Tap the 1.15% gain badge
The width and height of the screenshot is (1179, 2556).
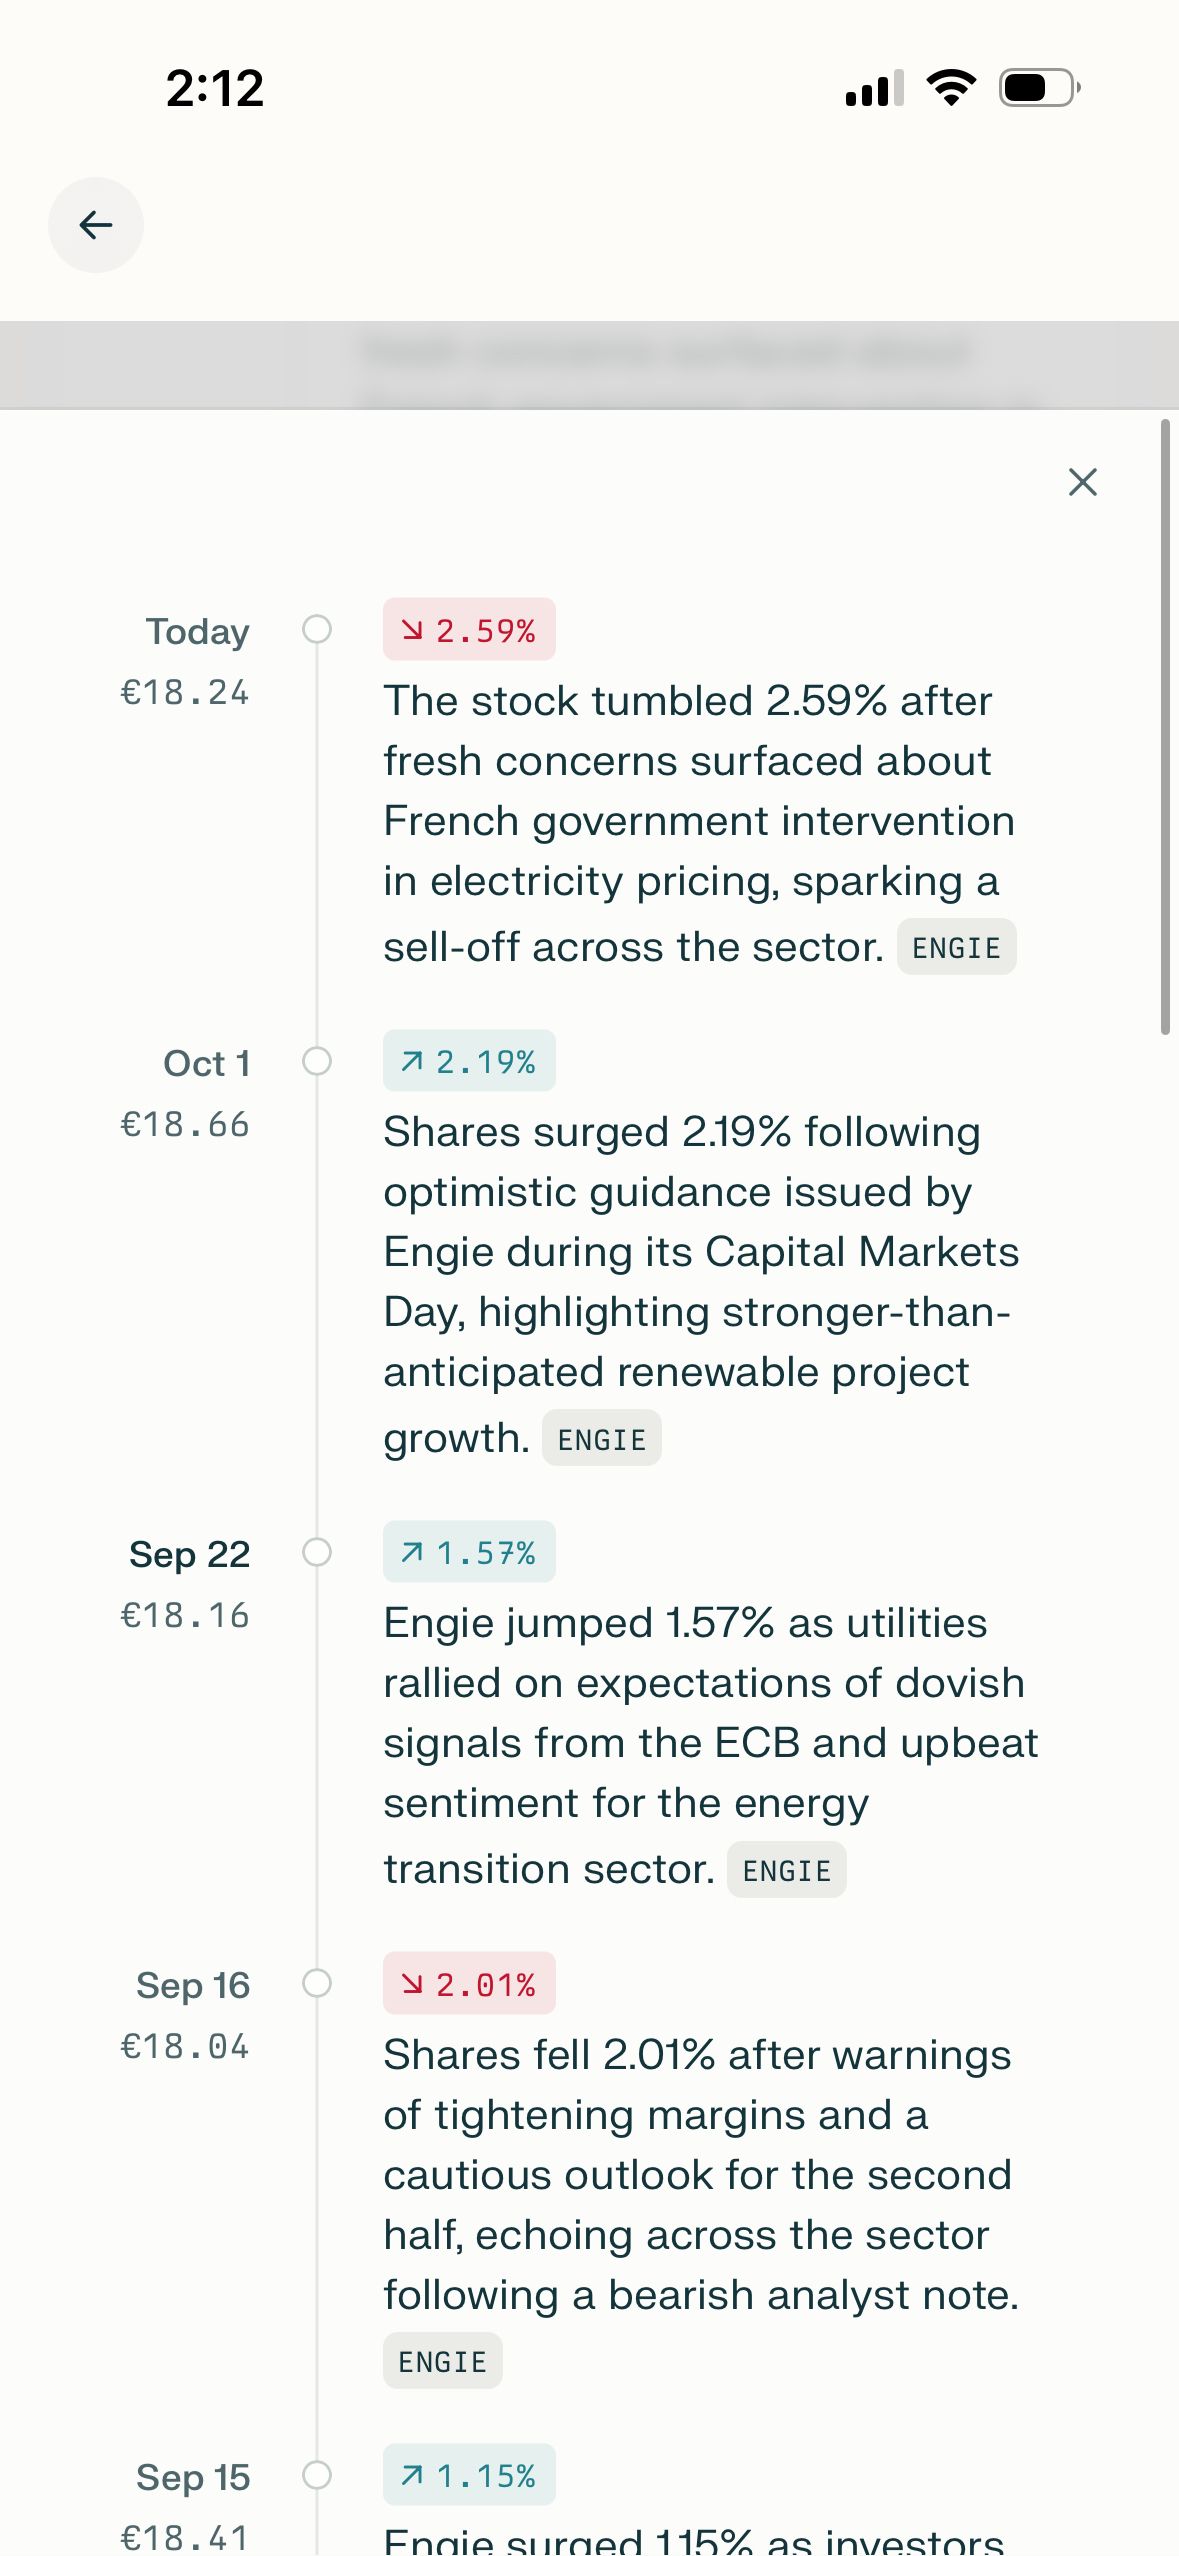pyautogui.click(x=469, y=2475)
